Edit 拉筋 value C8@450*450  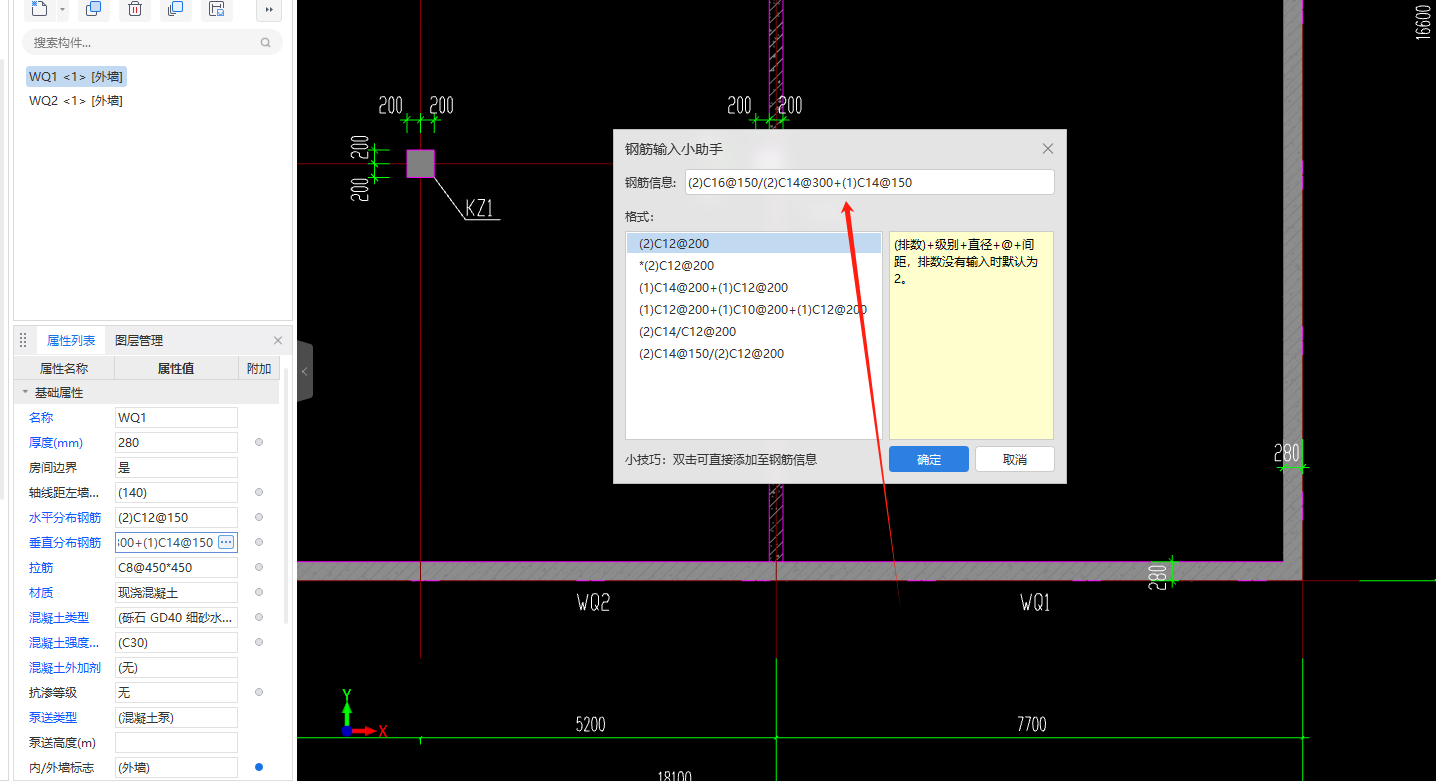(x=176, y=568)
